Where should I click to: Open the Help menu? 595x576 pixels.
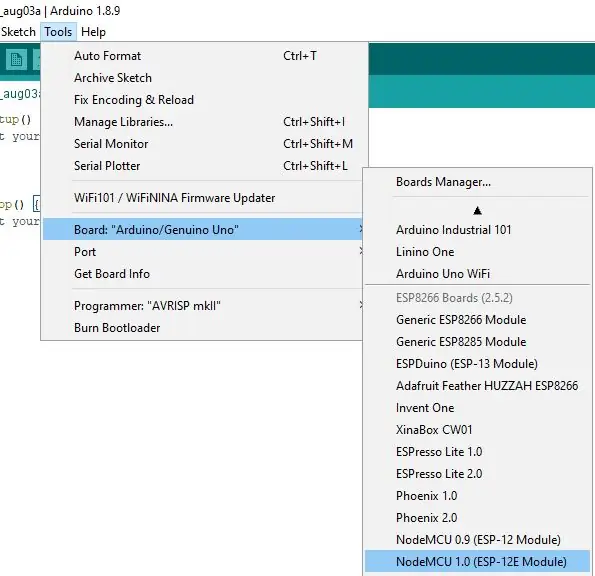(x=93, y=32)
